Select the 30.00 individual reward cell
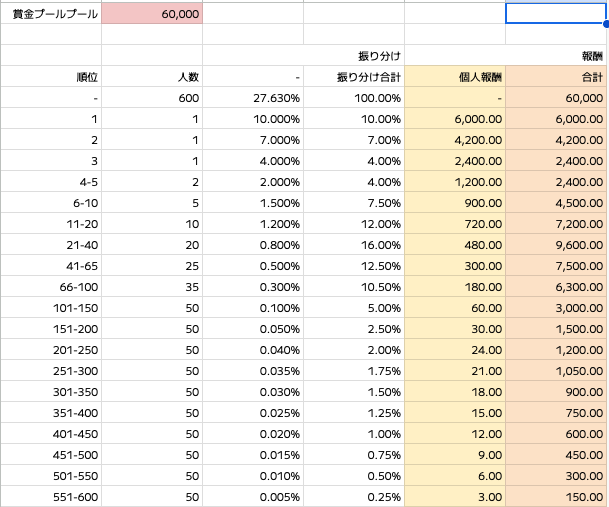This screenshot has width=609, height=507. tap(455, 328)
